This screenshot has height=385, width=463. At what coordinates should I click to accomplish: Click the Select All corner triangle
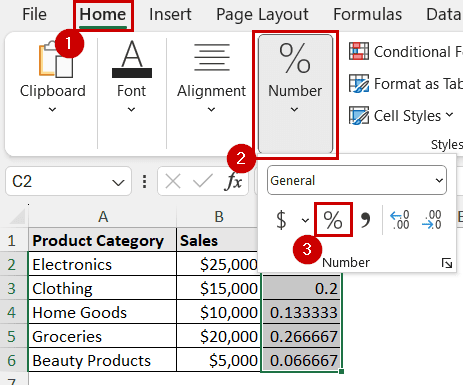pyautogui.click(x=17, y=217)
